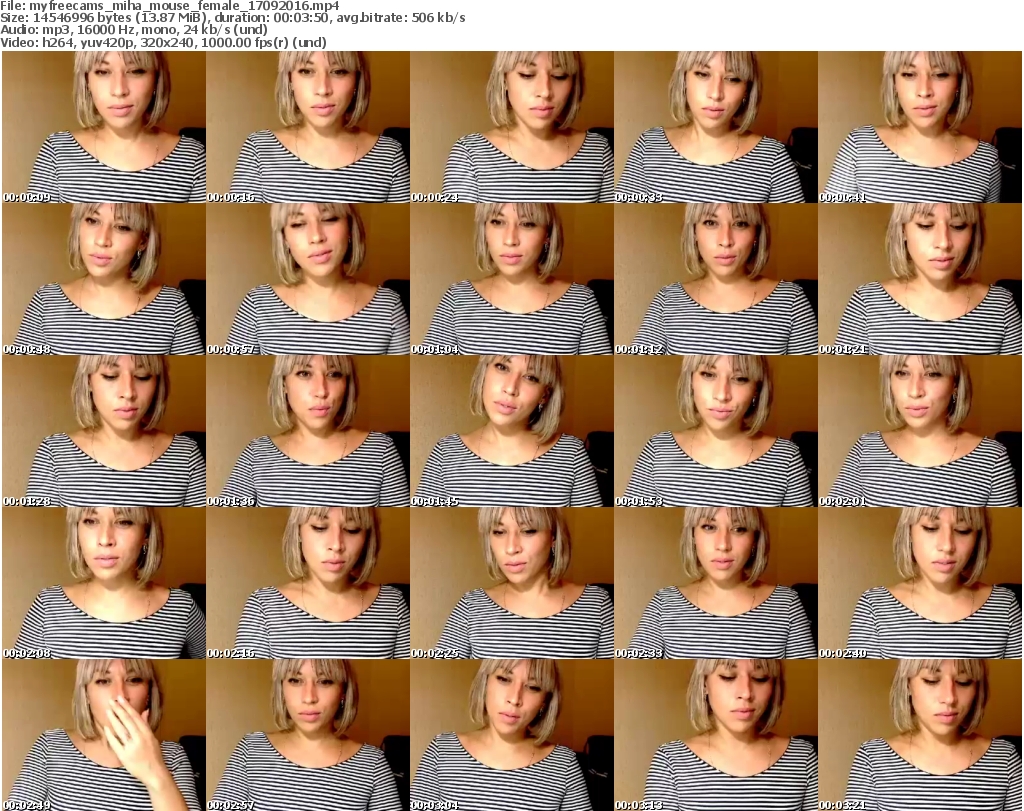The image size is (1024, 811).
Task: Open the frame stamped 00:01:28
Action: 104,432
